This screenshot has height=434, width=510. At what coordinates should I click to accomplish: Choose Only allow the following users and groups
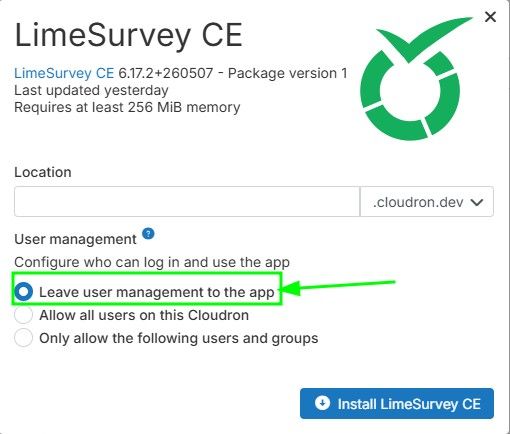(x=23, y=338)
